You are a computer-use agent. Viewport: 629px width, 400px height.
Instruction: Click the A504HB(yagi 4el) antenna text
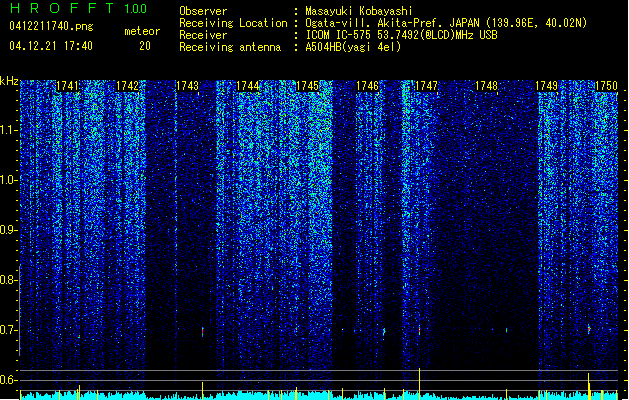tap(353, 47)
